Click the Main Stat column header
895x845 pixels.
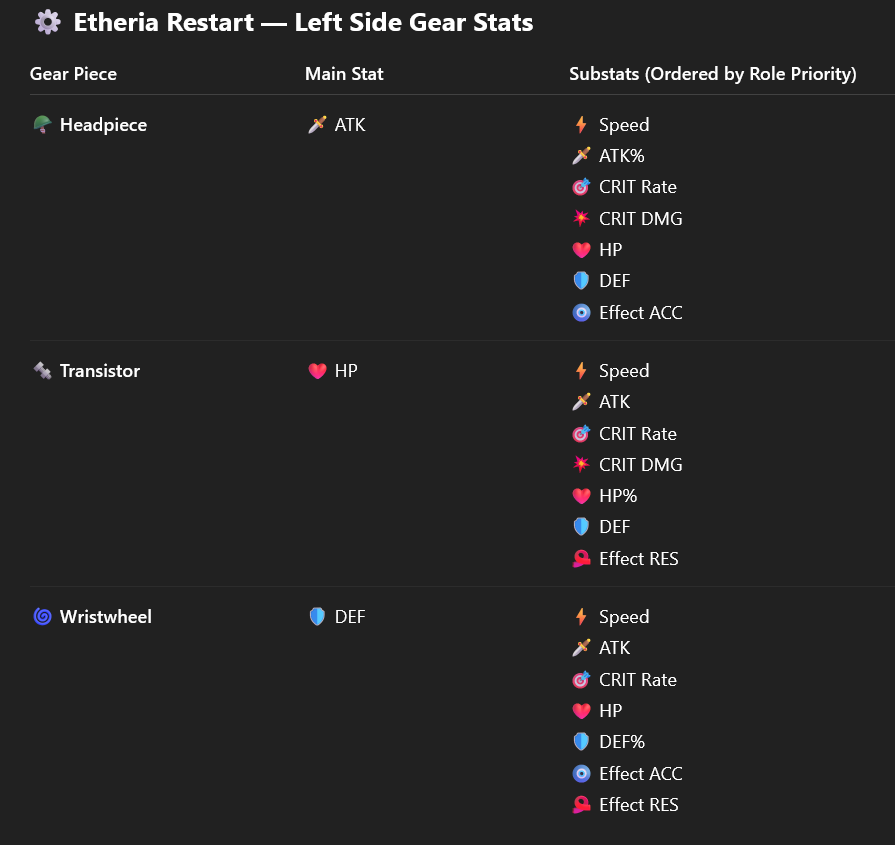[x=344, y=74]
